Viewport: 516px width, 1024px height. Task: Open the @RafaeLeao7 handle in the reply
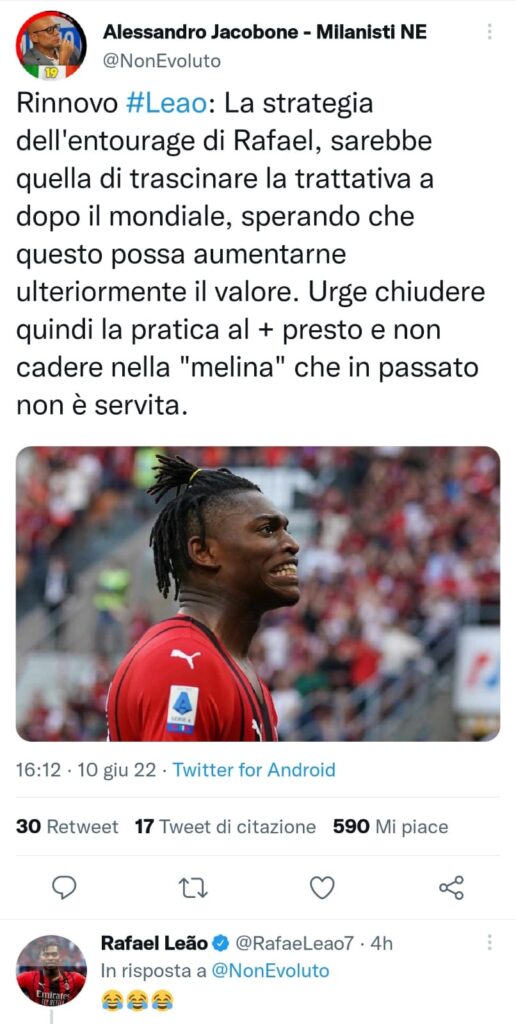pyautogui.click(x=294, y=943)
